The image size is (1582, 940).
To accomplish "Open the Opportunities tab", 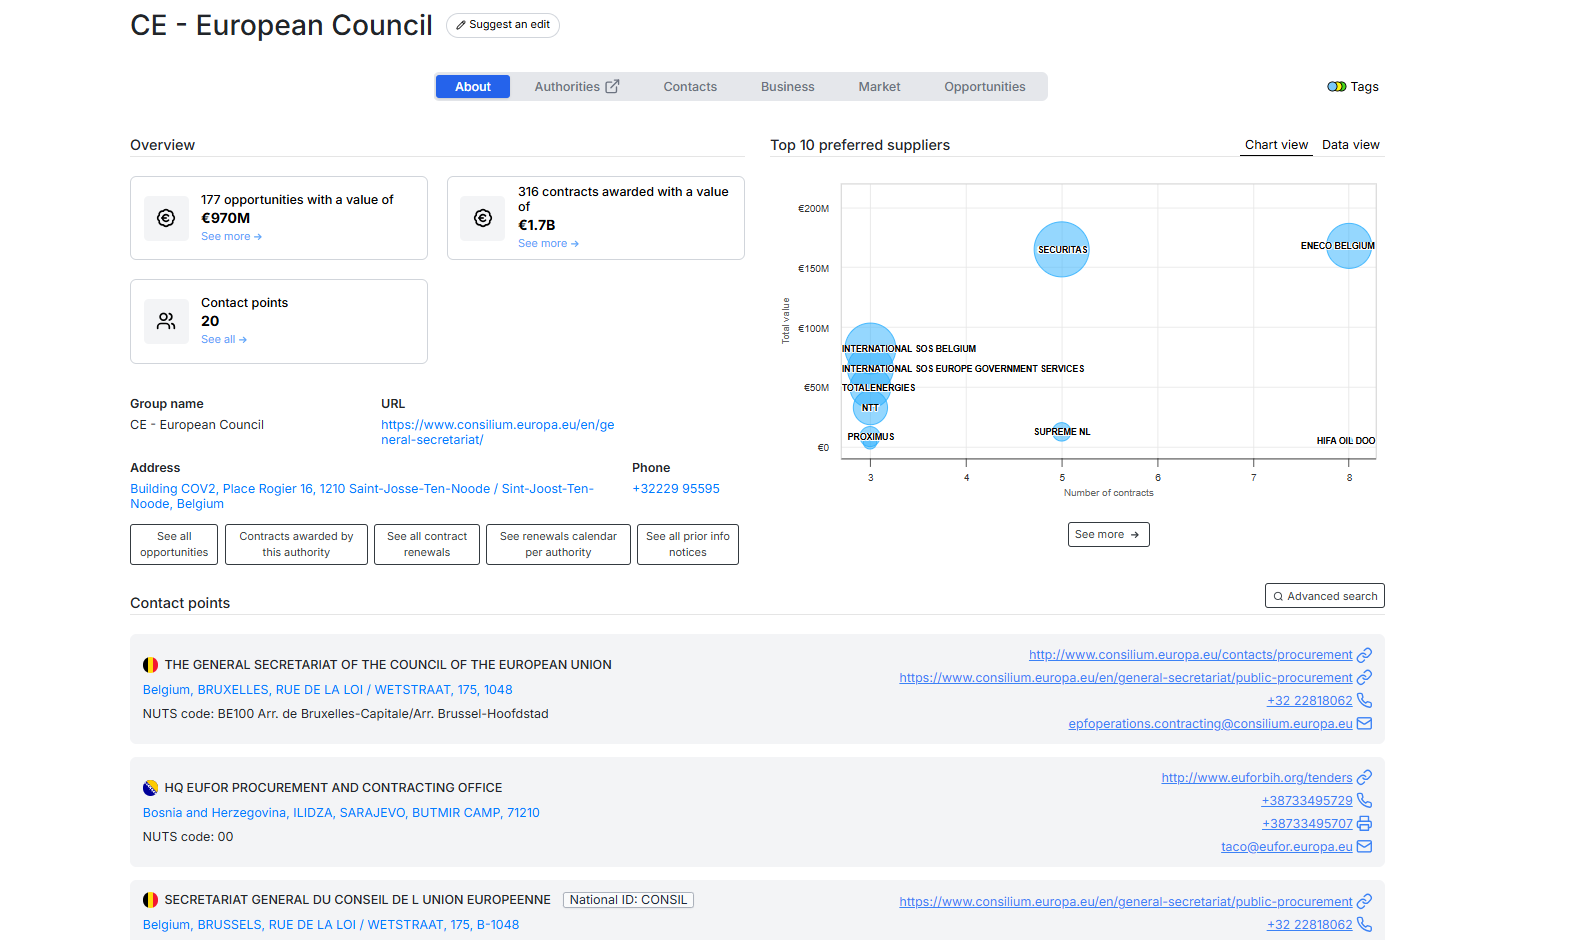I will (x=985, y=87).
